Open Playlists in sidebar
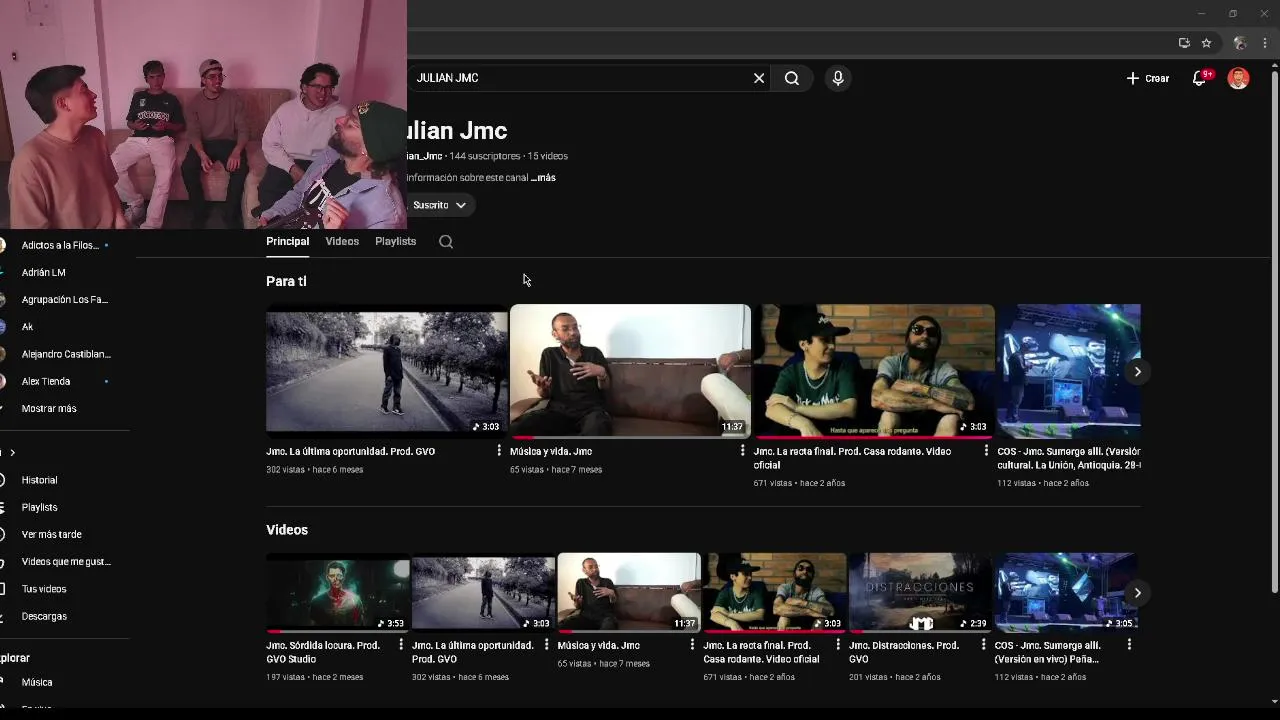Screen dimensions: 1280x720 [x=40, y=507]
